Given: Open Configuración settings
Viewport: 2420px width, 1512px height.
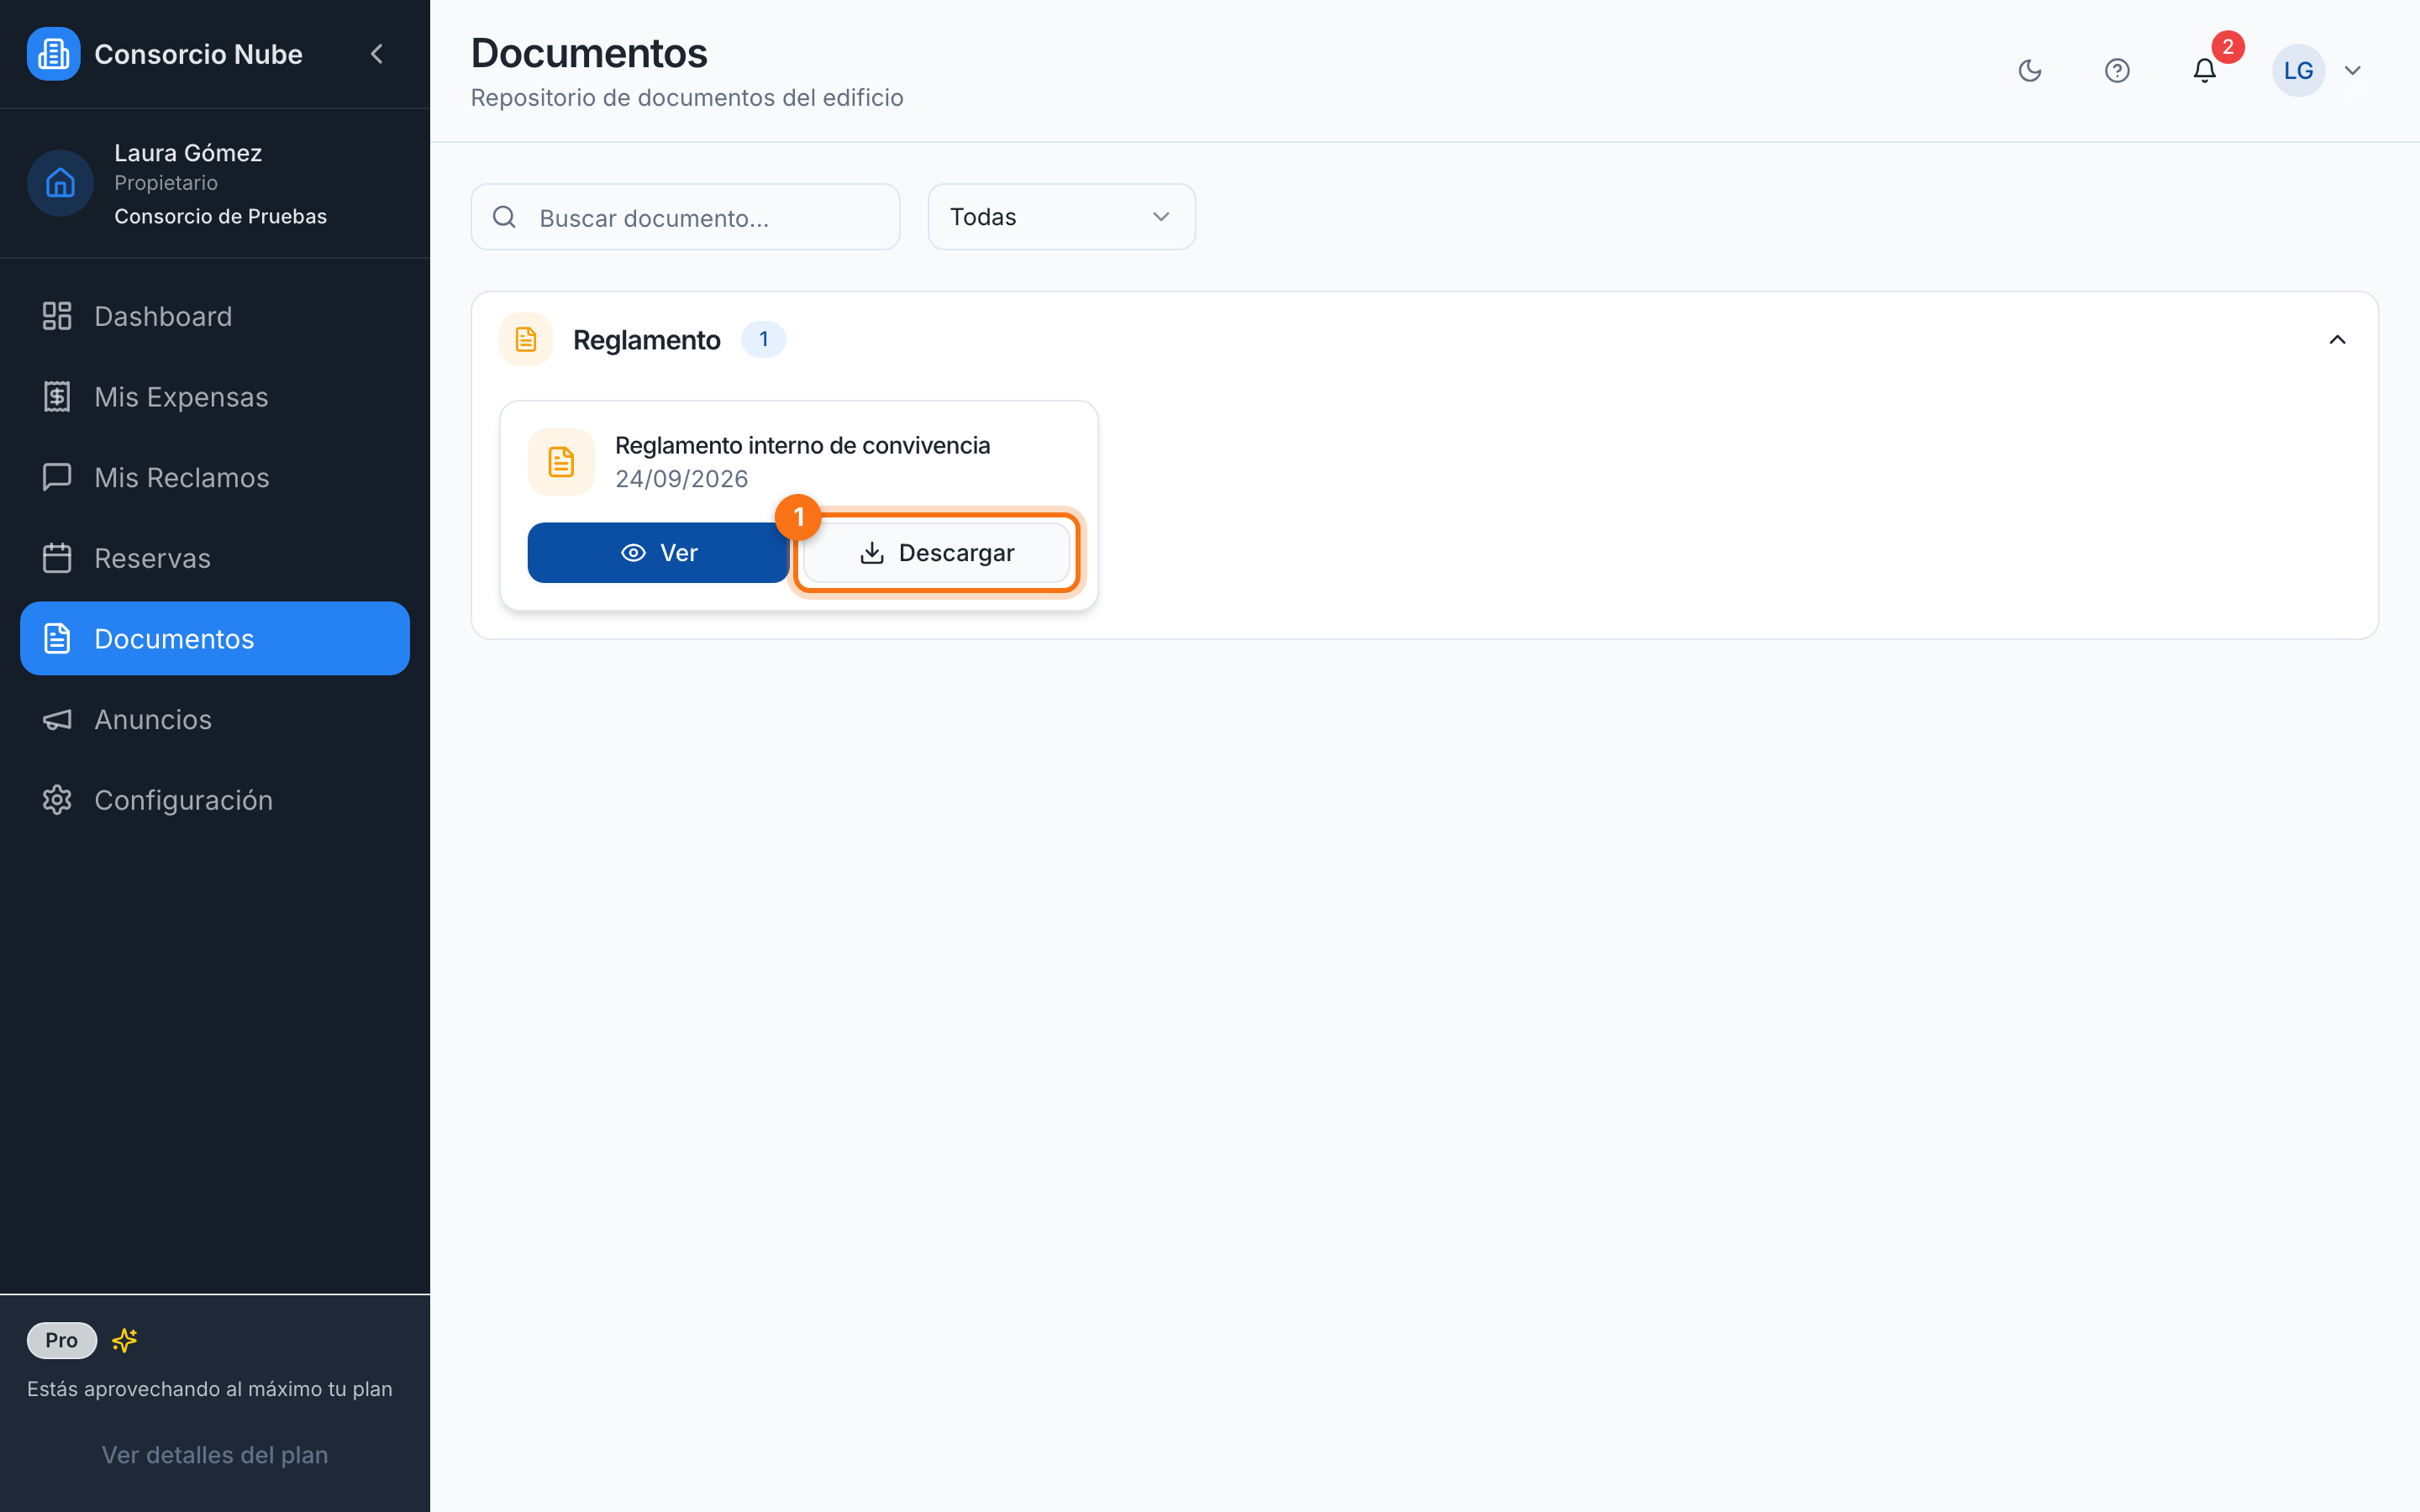Looking at the screenshot, I should coord(215,800).
